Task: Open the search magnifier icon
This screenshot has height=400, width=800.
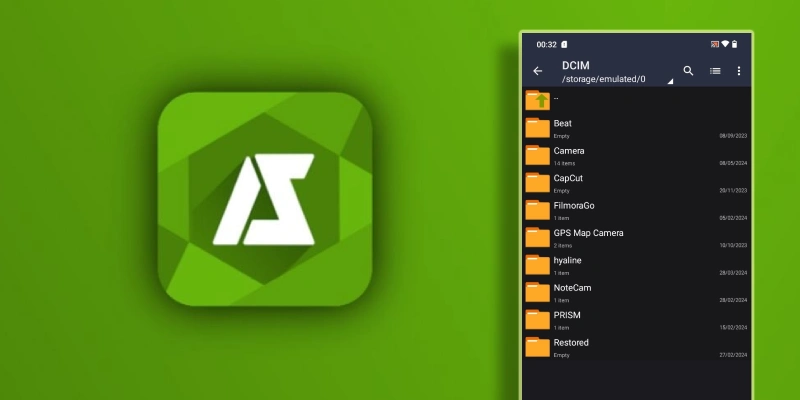Action: click(x=688, y=71)
